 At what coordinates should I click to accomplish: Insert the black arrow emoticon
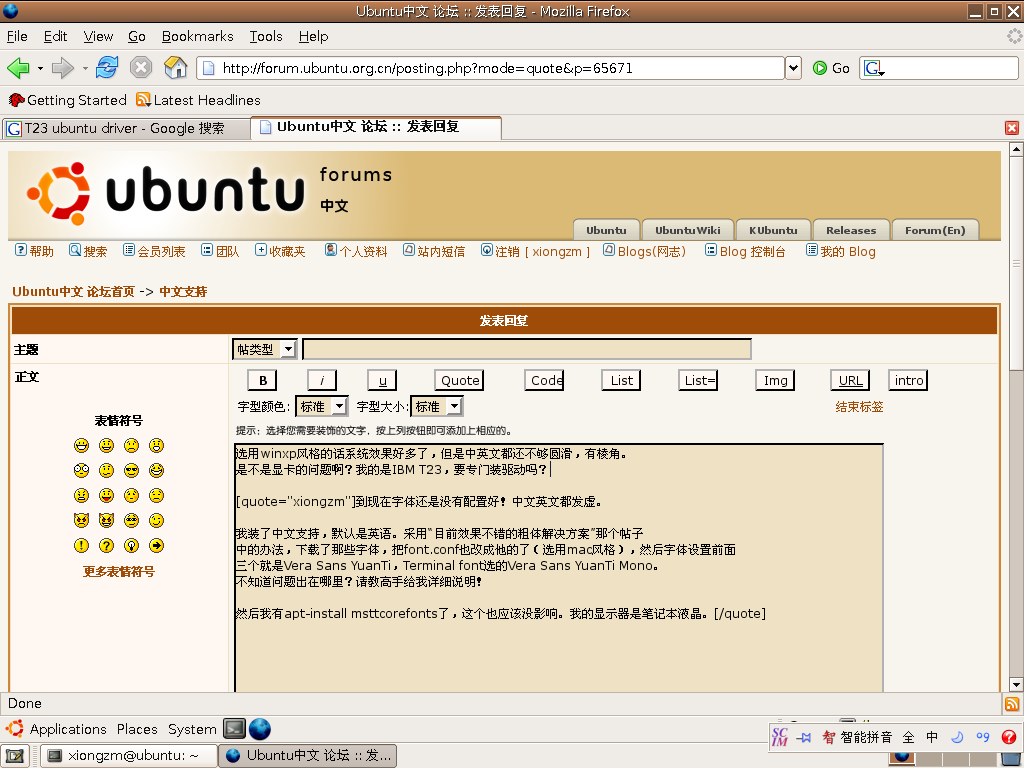(156, 545)
